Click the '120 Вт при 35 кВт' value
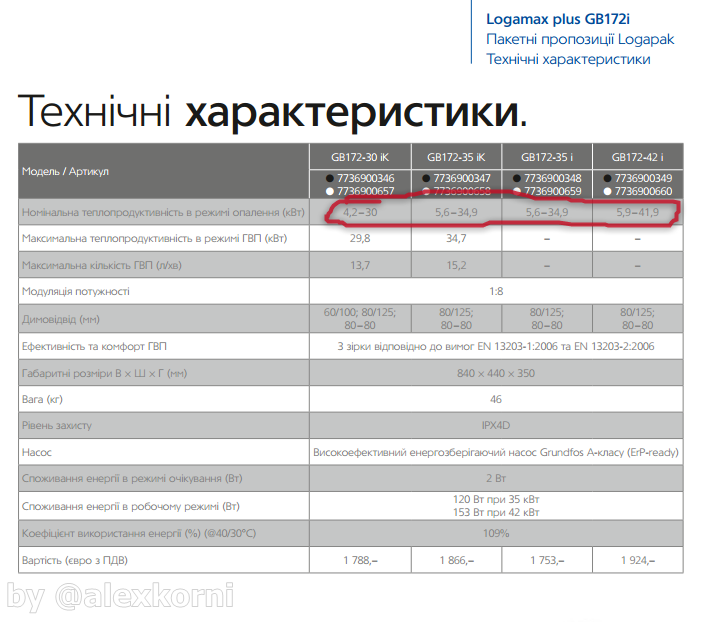727x622 pixels. 496,500
